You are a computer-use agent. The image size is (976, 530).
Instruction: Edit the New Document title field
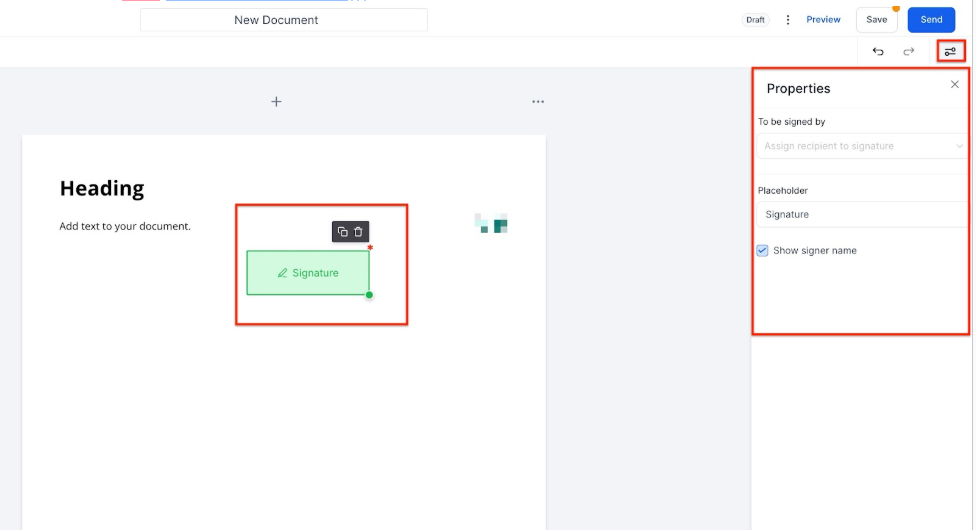pyautogui.click(x=284, y=20)
